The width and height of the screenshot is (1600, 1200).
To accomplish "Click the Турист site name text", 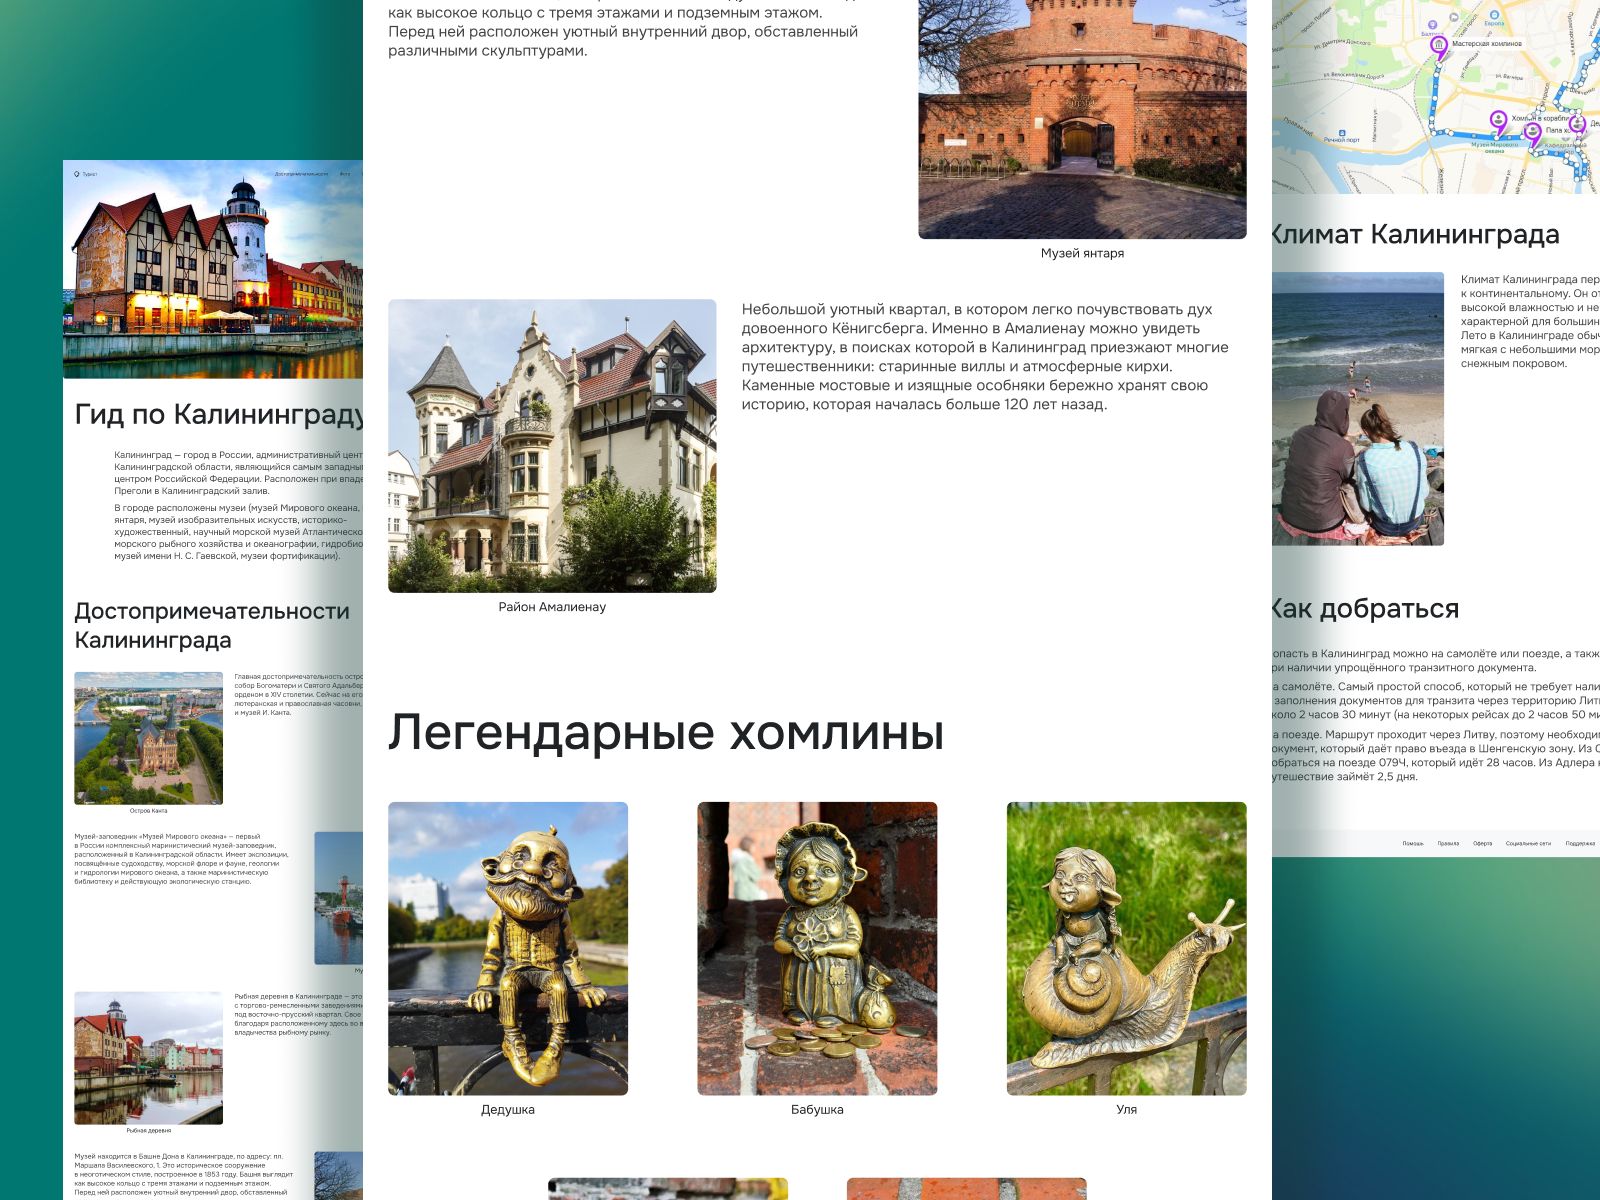I will 90,174.
